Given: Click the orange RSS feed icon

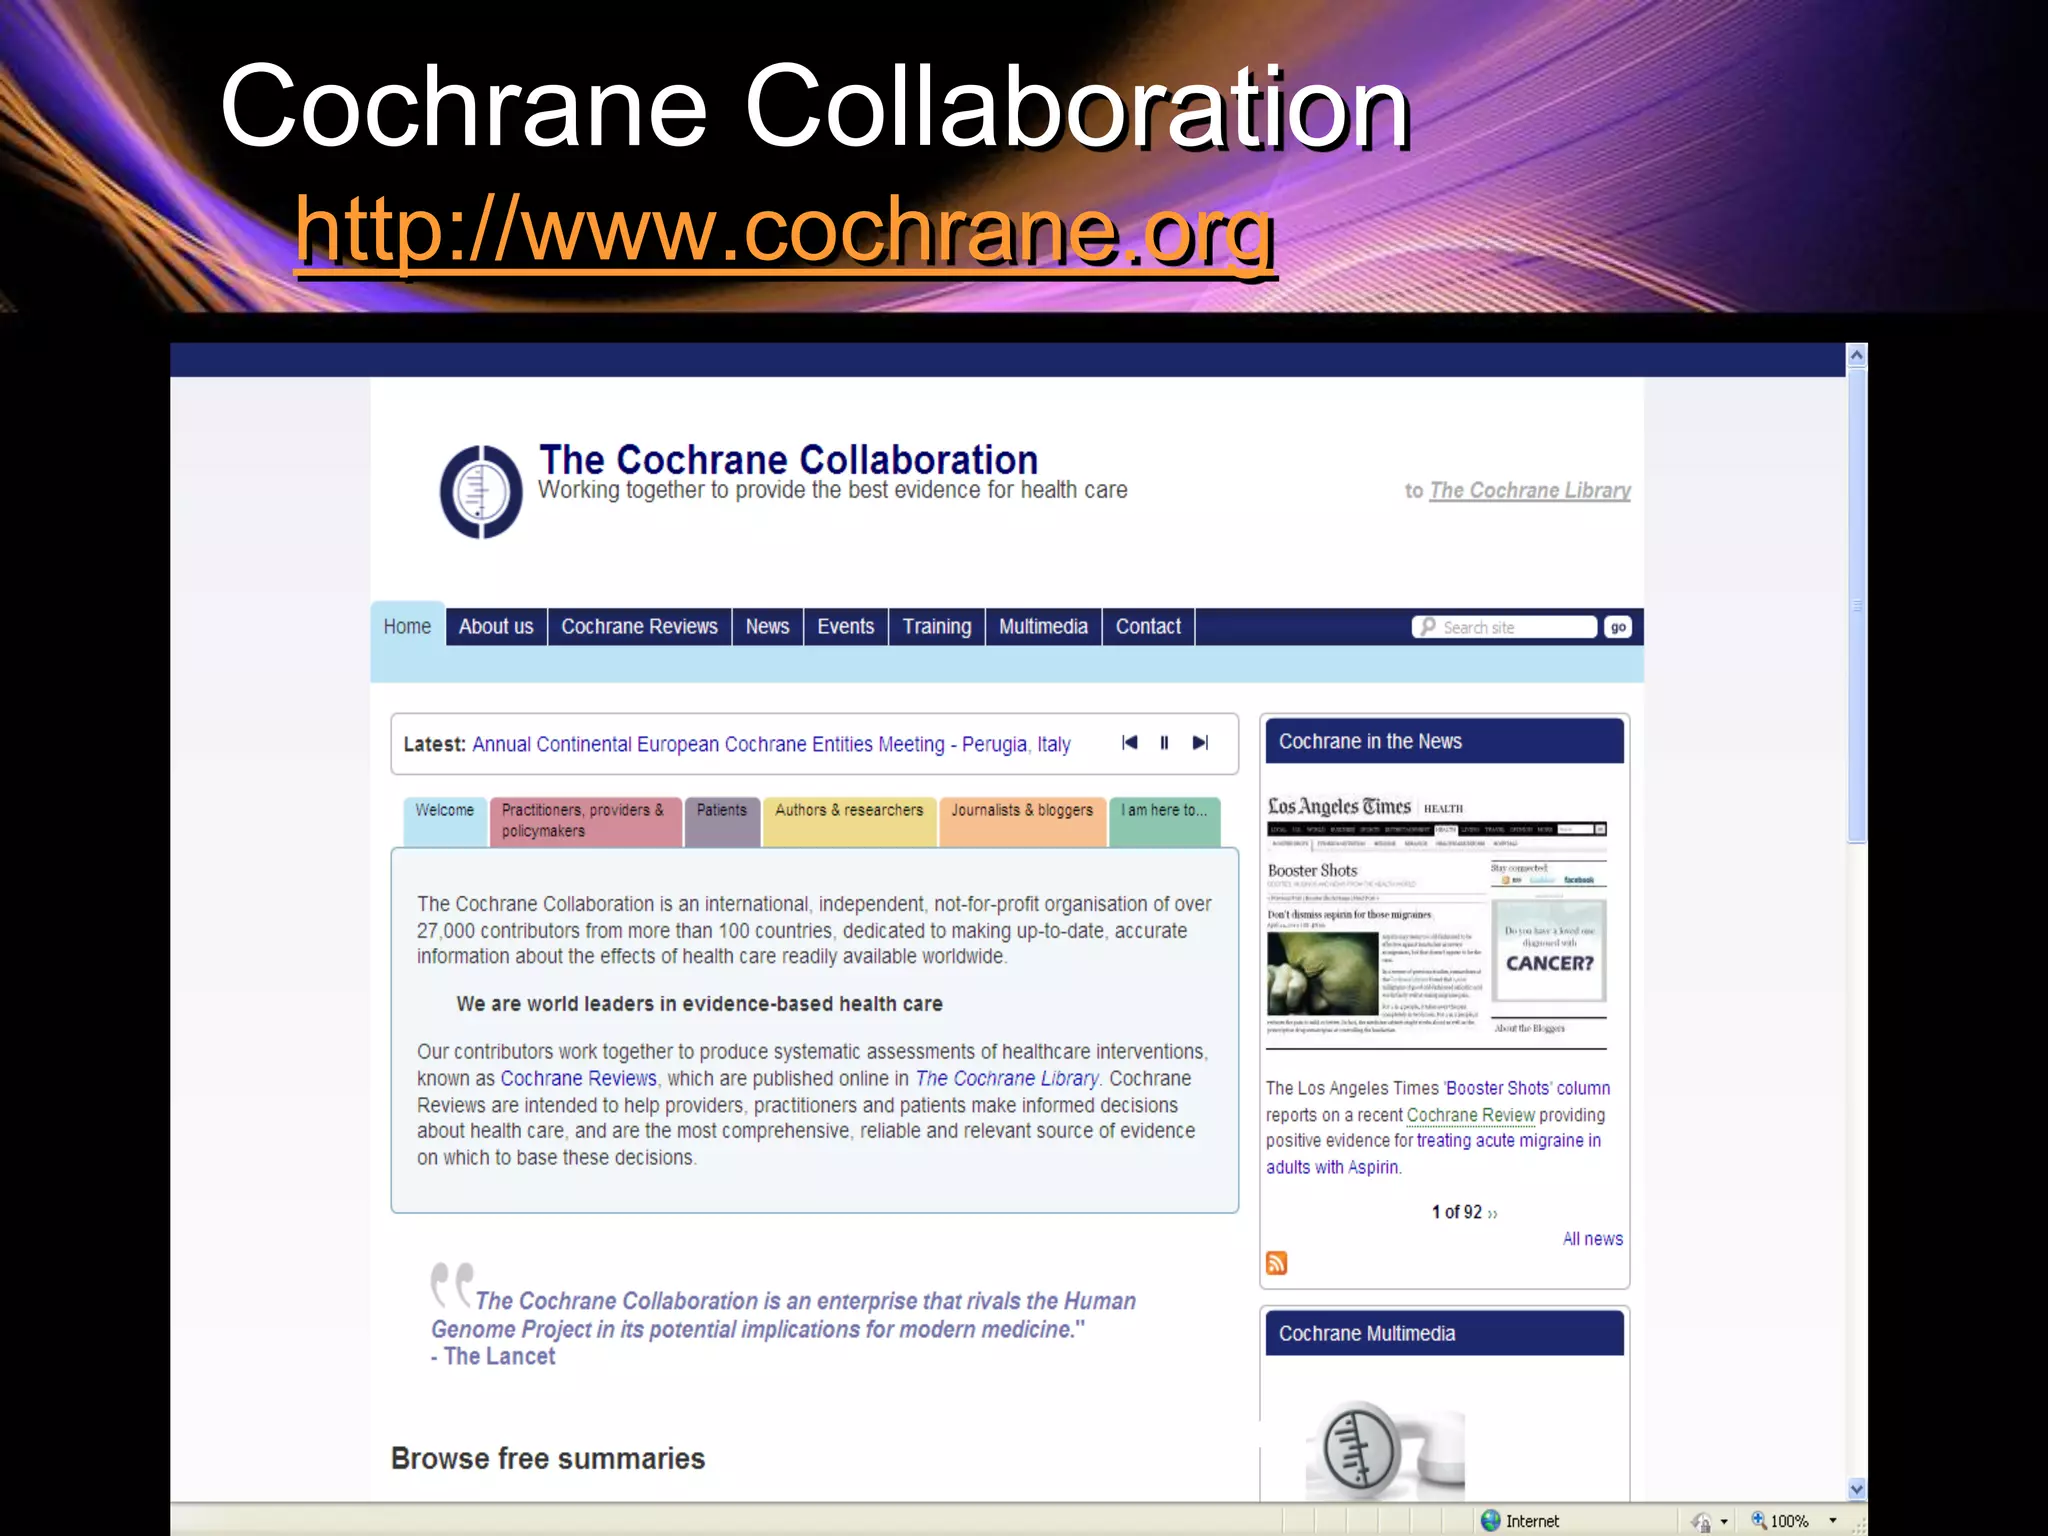Looking at the screenshot, I should pos(1276,1263).
